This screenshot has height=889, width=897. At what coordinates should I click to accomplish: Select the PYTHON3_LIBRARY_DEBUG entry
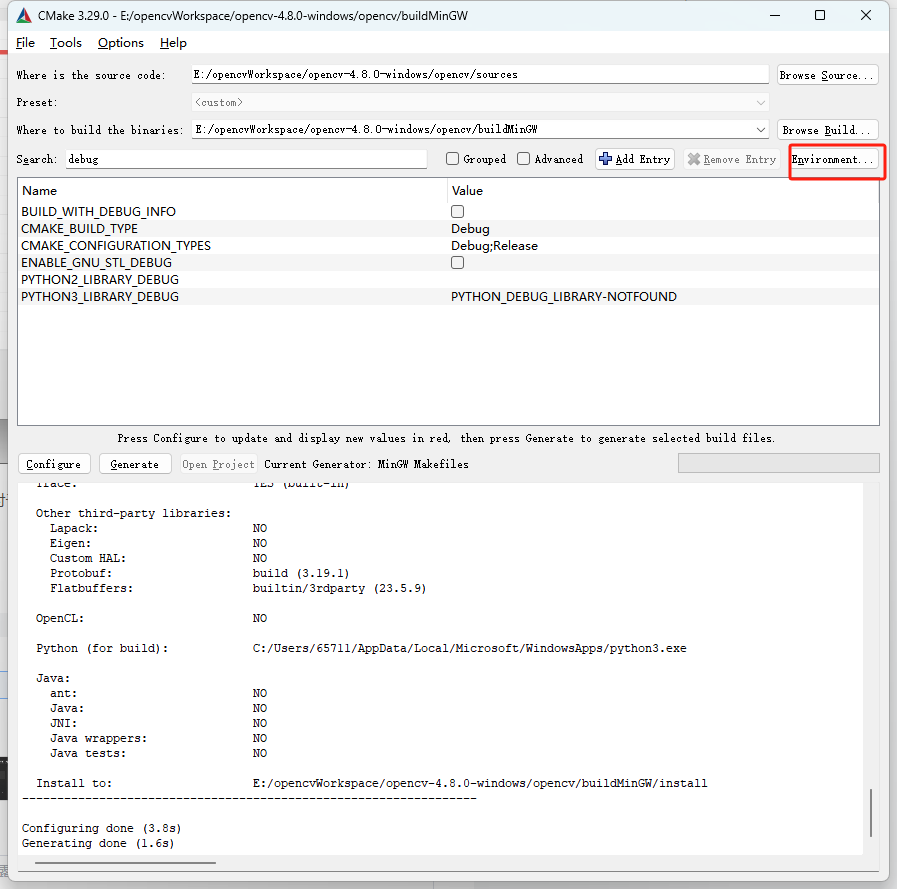100,297
